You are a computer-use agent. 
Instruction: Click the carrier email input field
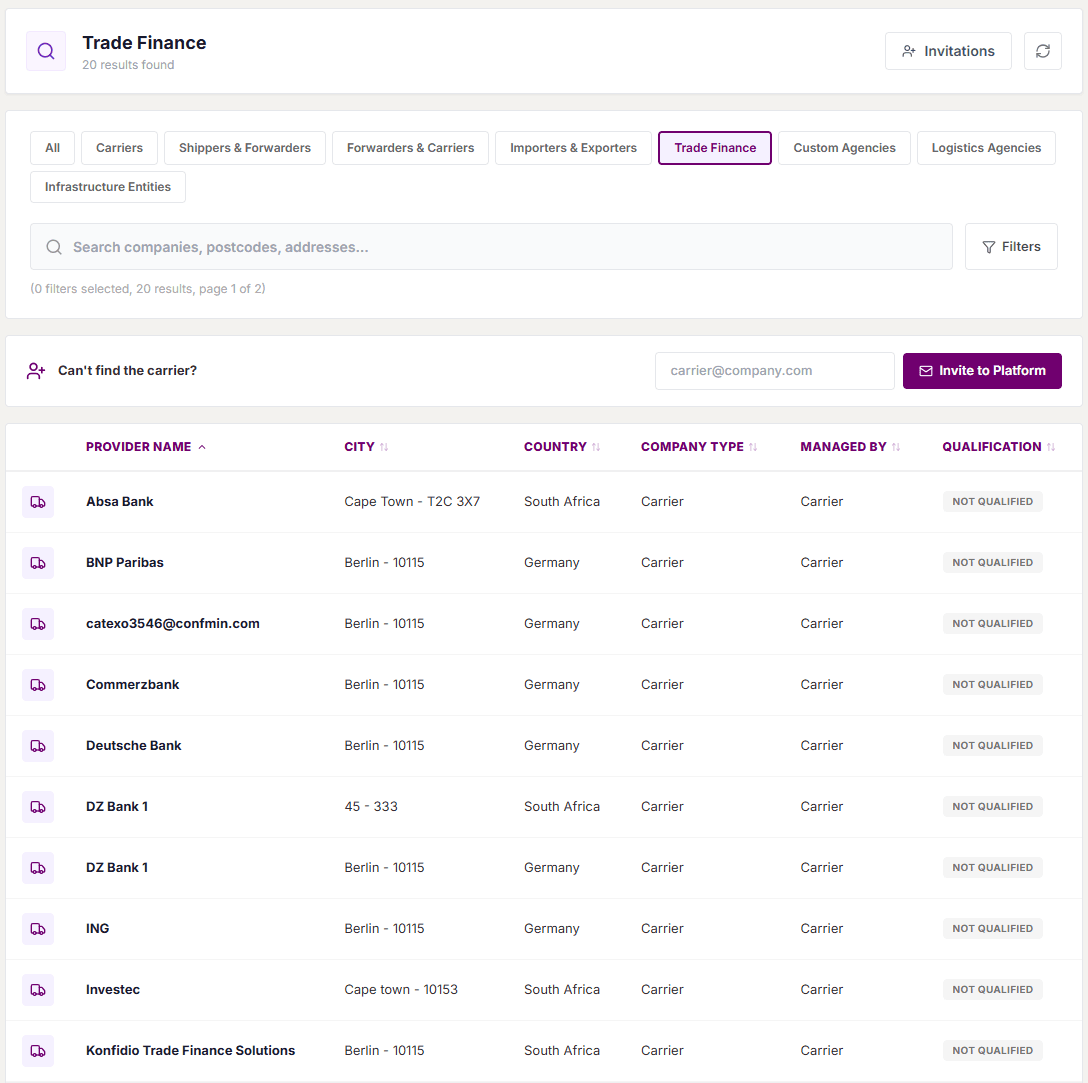pos(774,370)
